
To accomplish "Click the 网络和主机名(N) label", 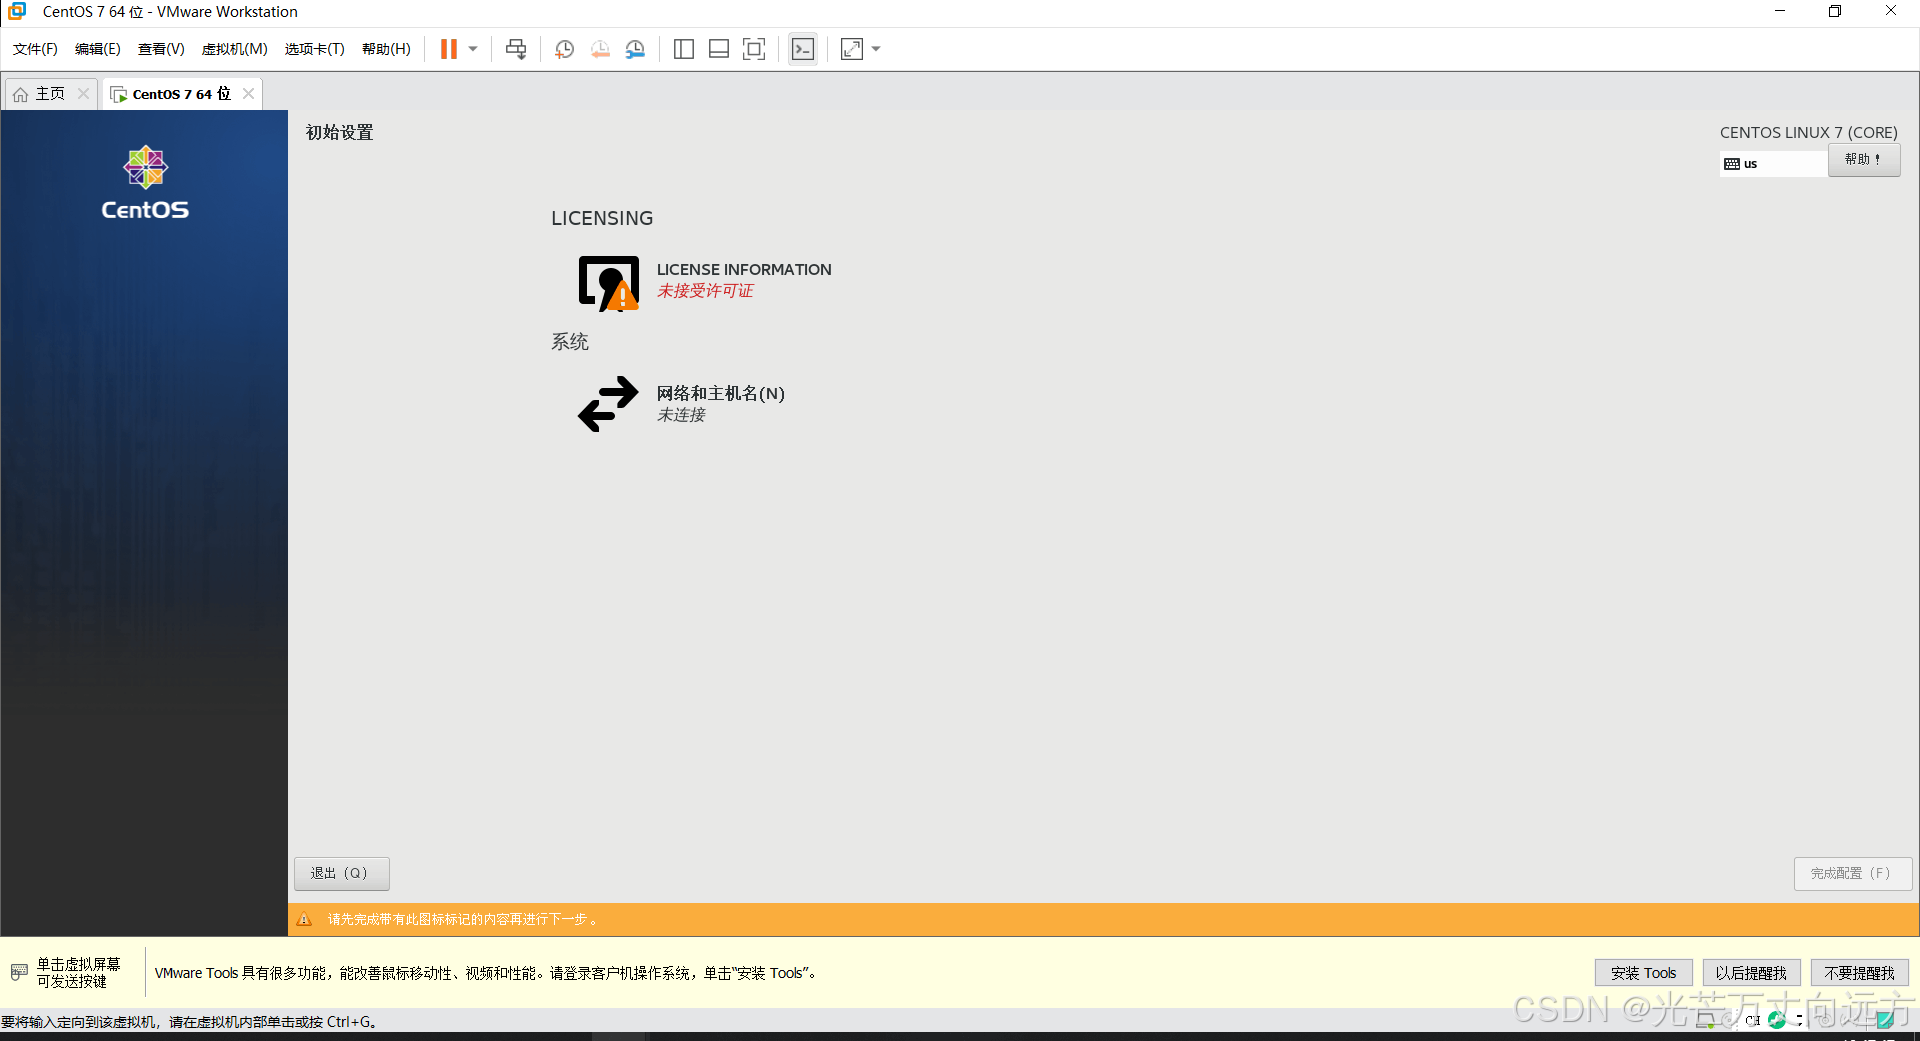I will coord(721,393).
